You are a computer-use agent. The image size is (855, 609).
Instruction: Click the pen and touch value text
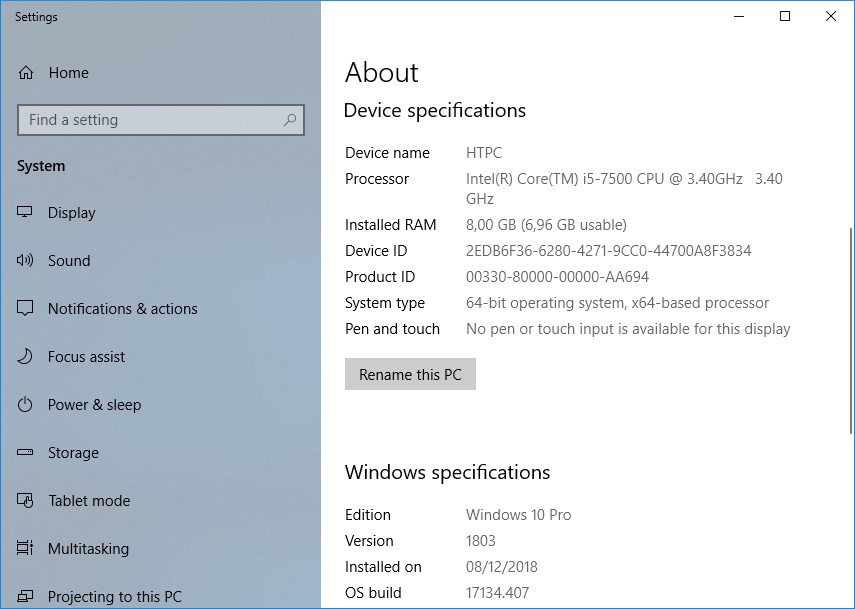coord(628,329)
